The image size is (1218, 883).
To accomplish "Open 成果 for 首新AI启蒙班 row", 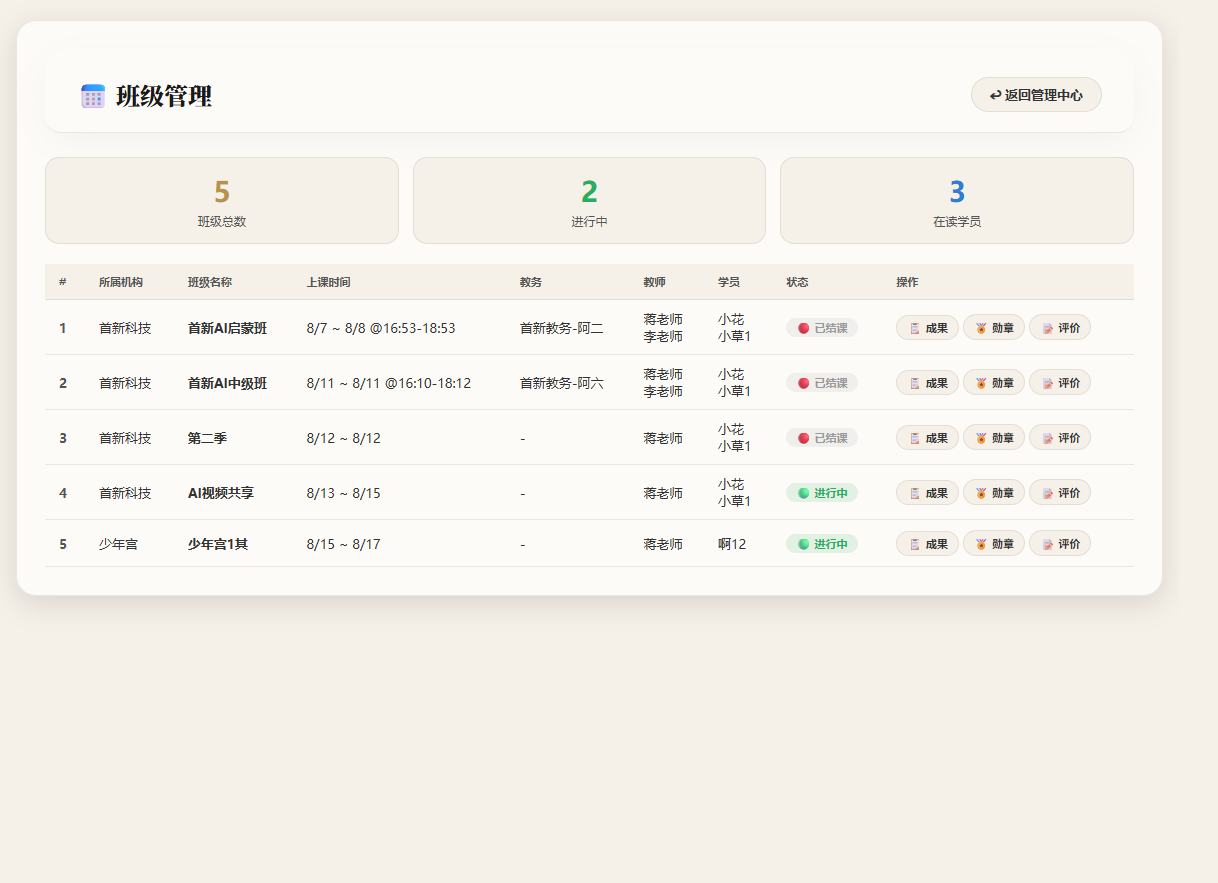I will pyautogui.click(x=927, y=328).
